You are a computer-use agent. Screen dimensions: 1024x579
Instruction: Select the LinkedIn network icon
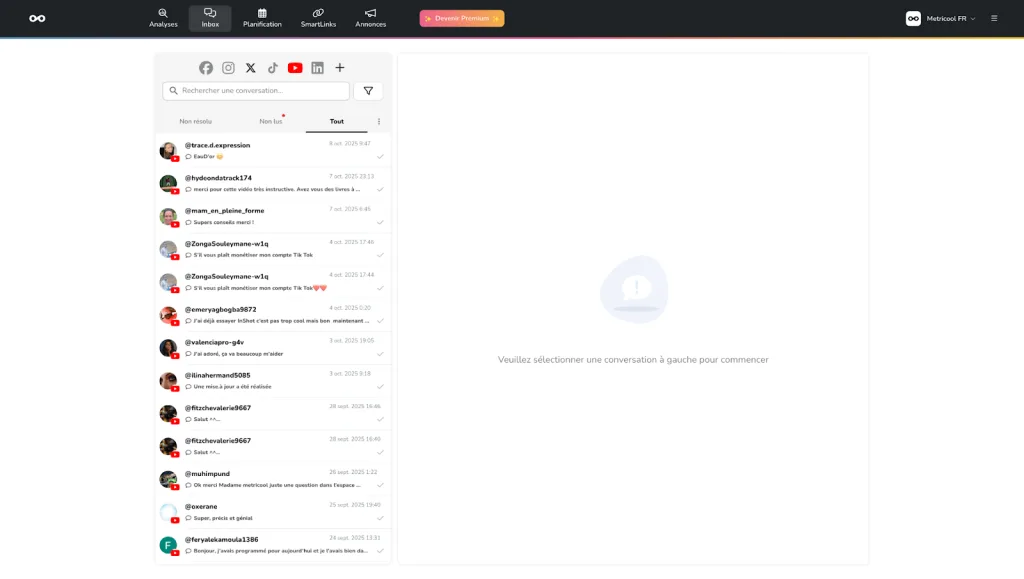tap(317, 68)
